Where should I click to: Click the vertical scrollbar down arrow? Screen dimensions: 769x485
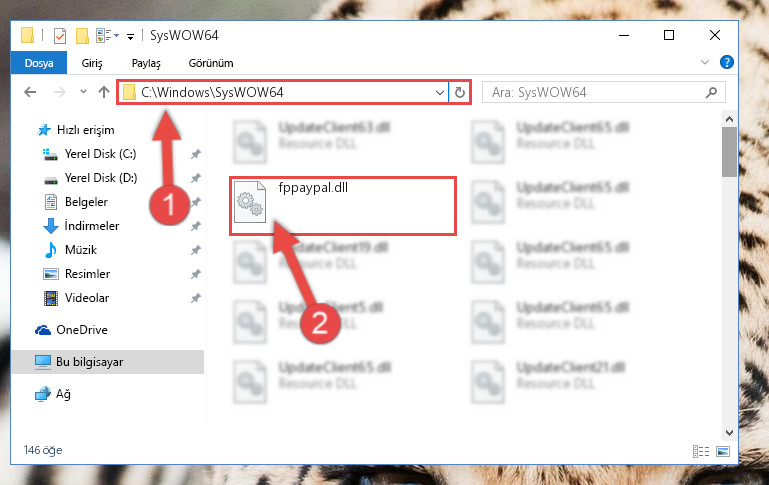pyautogui.click(x=729, y=433)
